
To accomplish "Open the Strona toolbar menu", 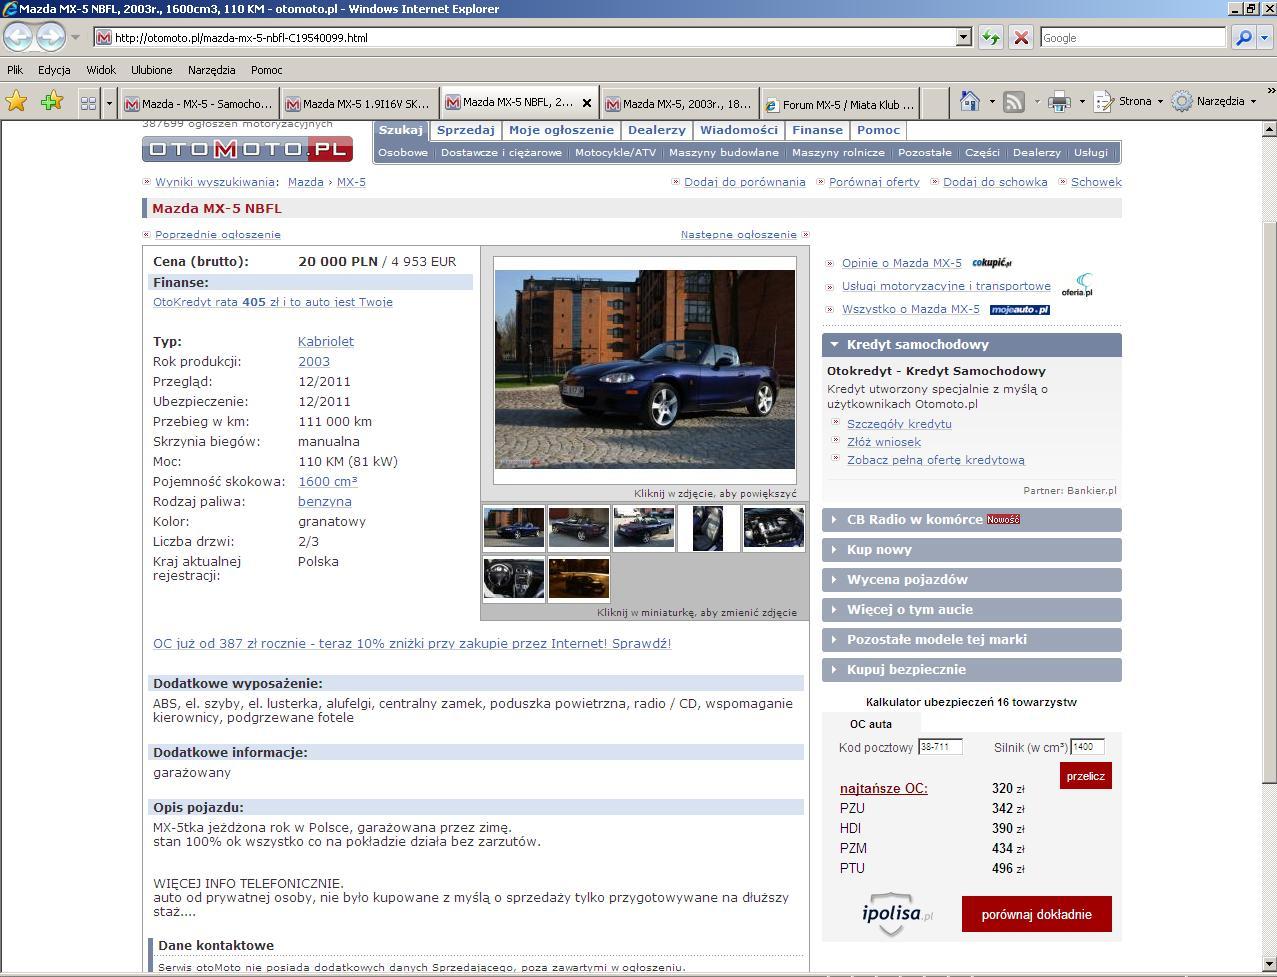I will pyautogui.click(x=1130, y=101).
